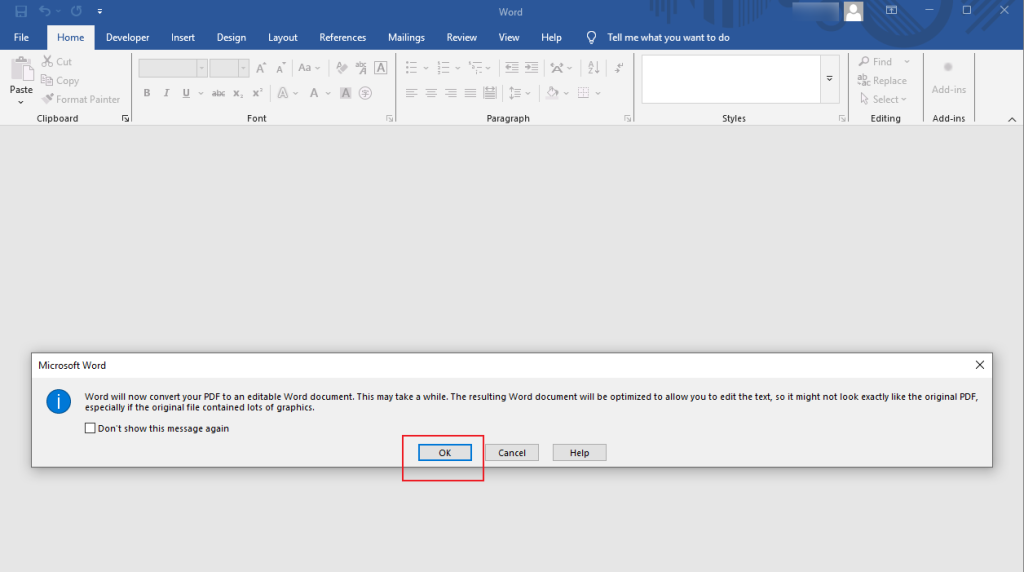Switch to the Developer tab
Screen dimensions: 1024x572
tap(127, 37)
